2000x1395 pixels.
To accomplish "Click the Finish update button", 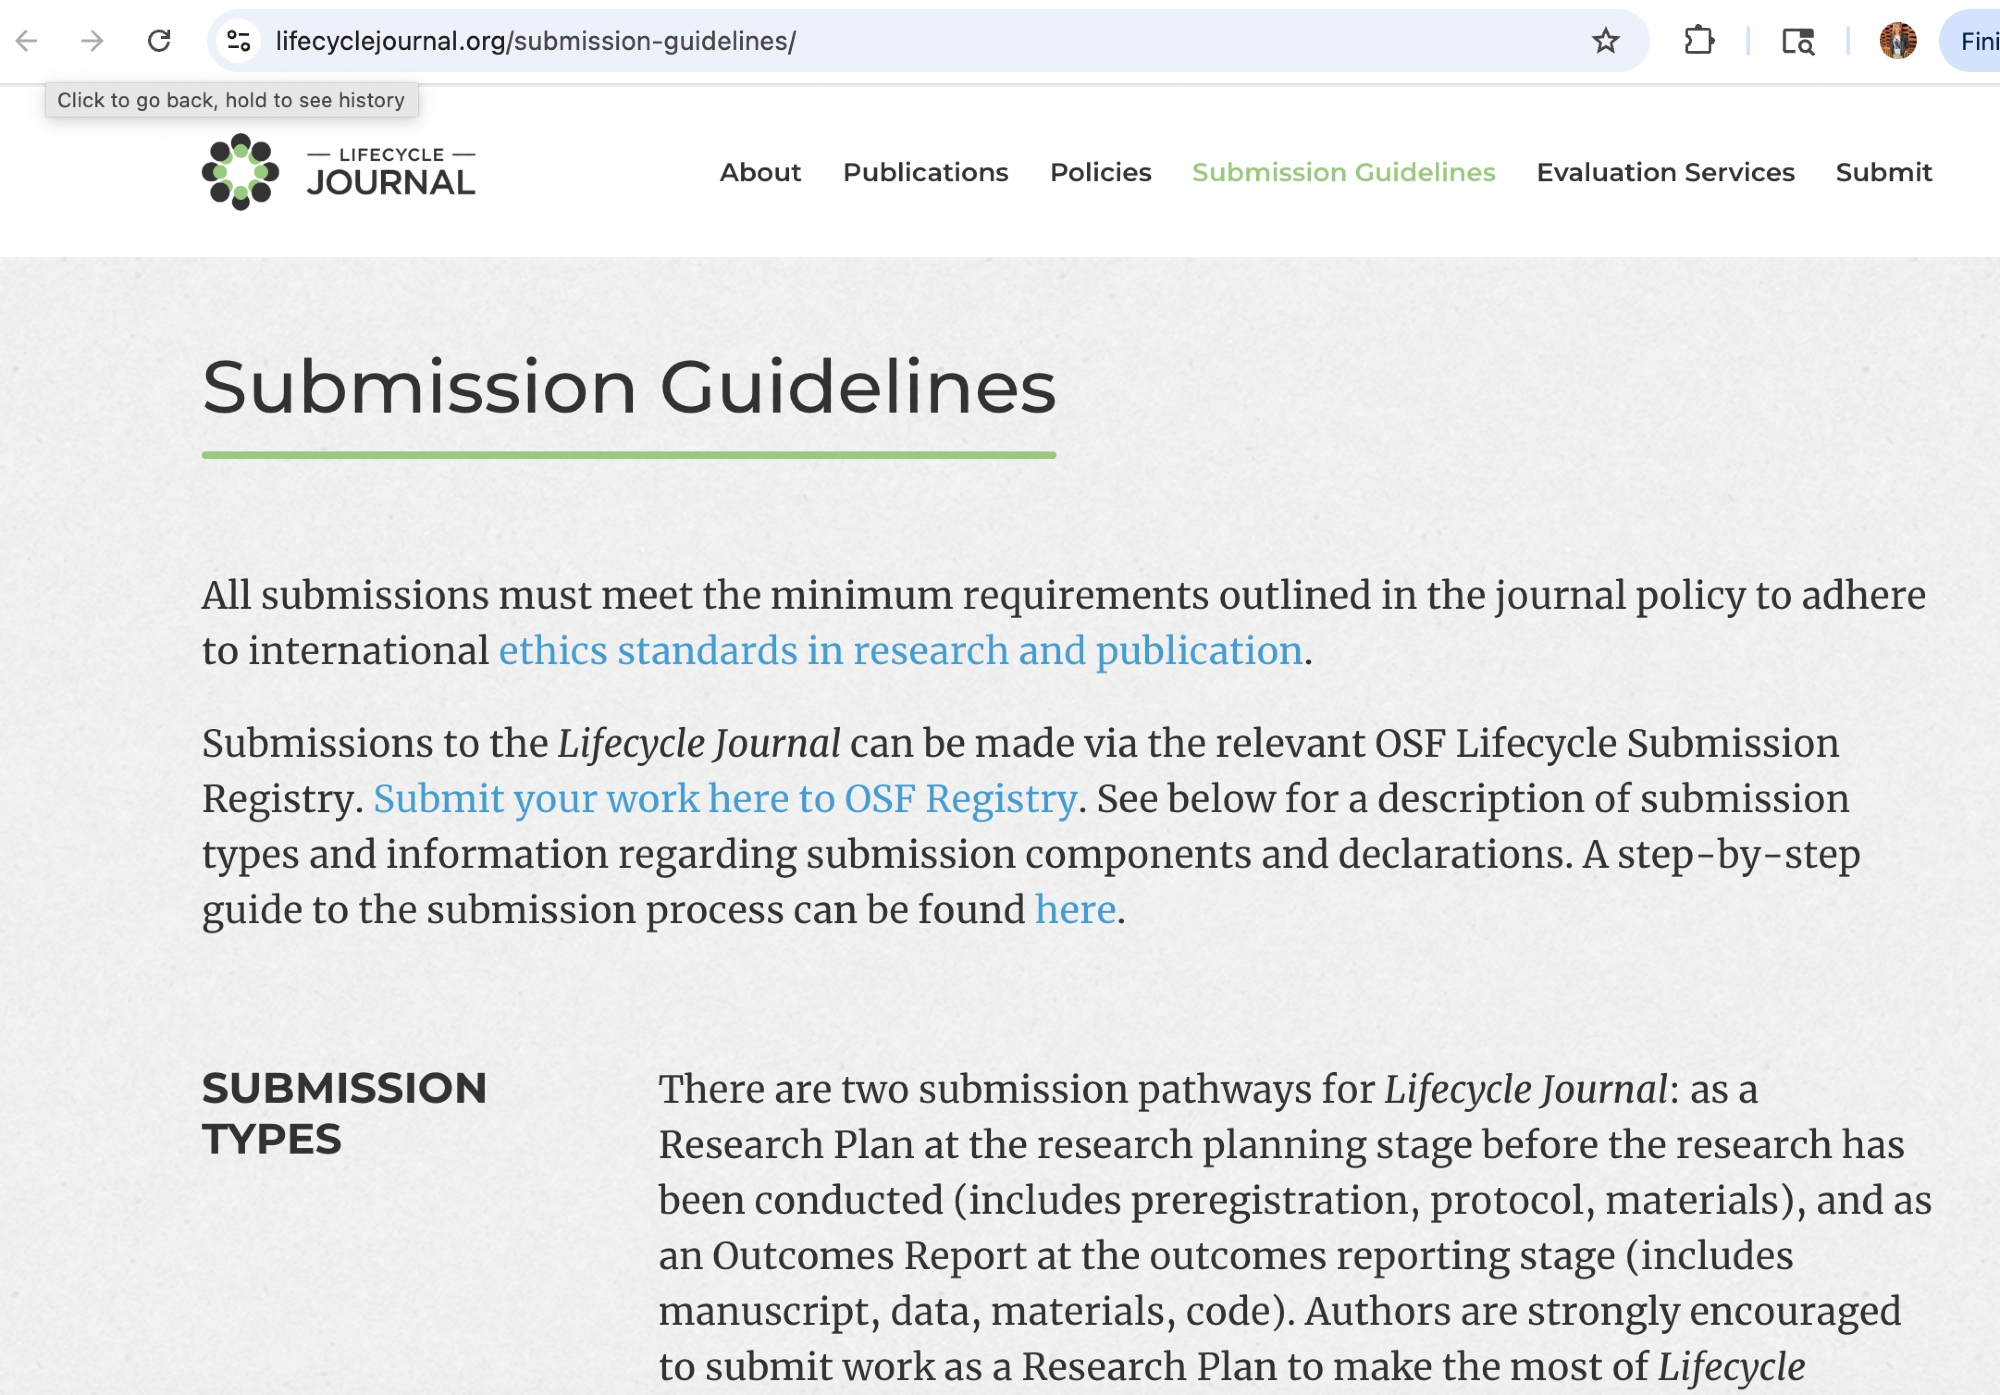I will 1975,41.
